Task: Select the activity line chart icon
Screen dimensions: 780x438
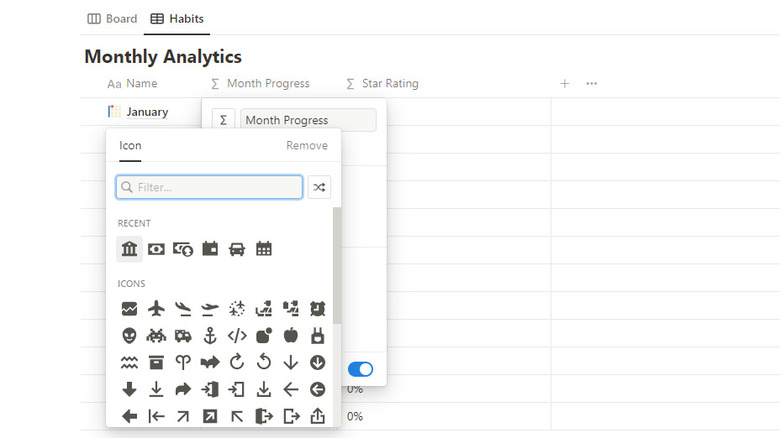Action: pos(129,309)
